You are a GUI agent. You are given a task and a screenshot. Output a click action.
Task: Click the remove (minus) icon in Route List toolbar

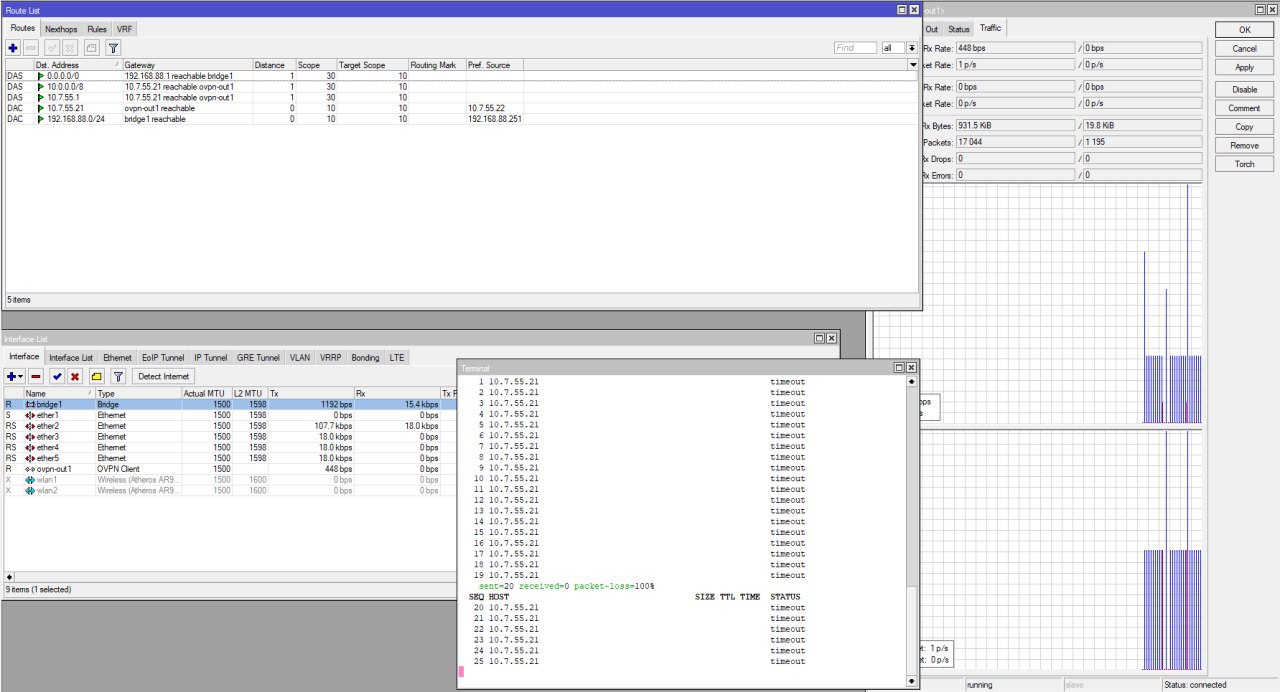[x=31, y=47]
